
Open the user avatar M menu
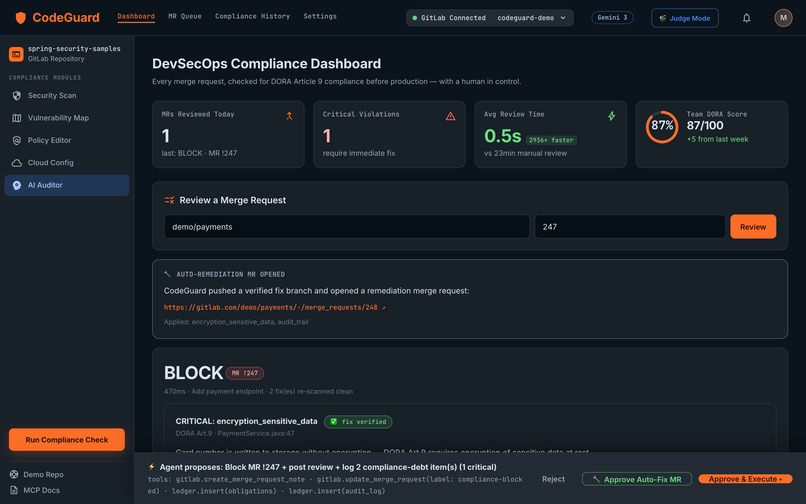click(783, 18)
